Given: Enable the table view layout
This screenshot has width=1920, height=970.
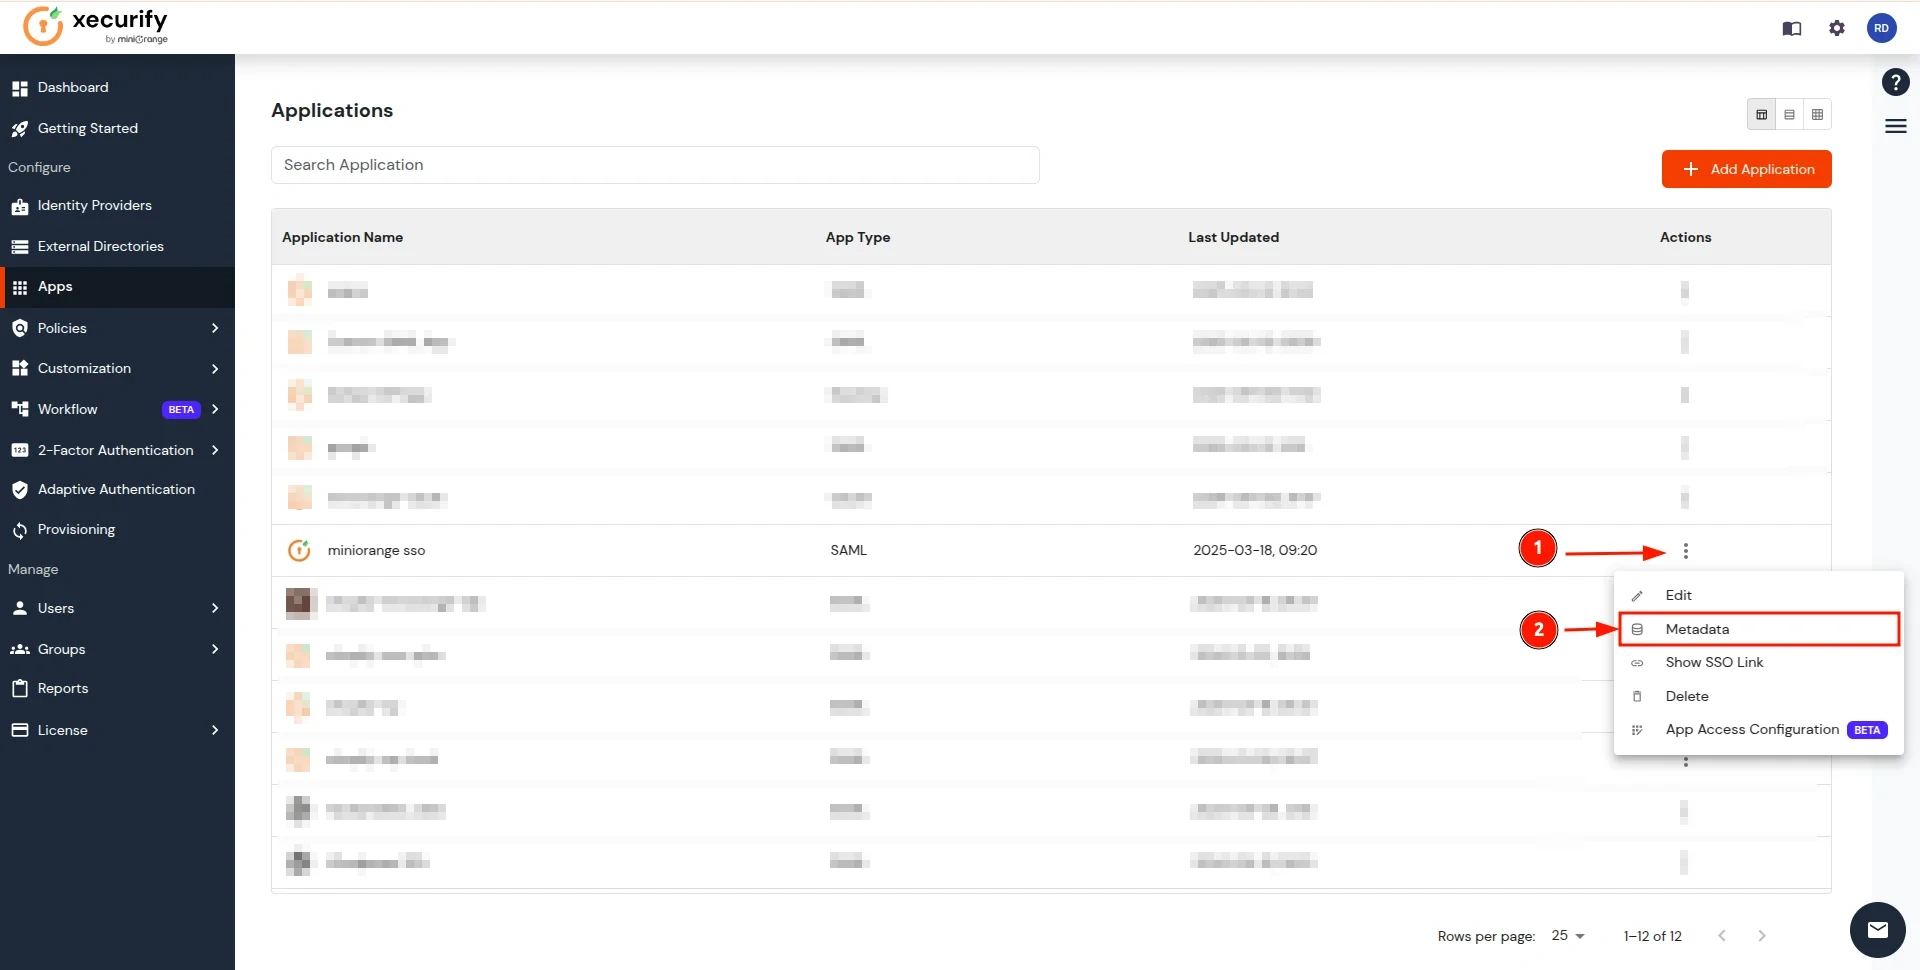Looking at the screenshot, I should pos(1762,114).
